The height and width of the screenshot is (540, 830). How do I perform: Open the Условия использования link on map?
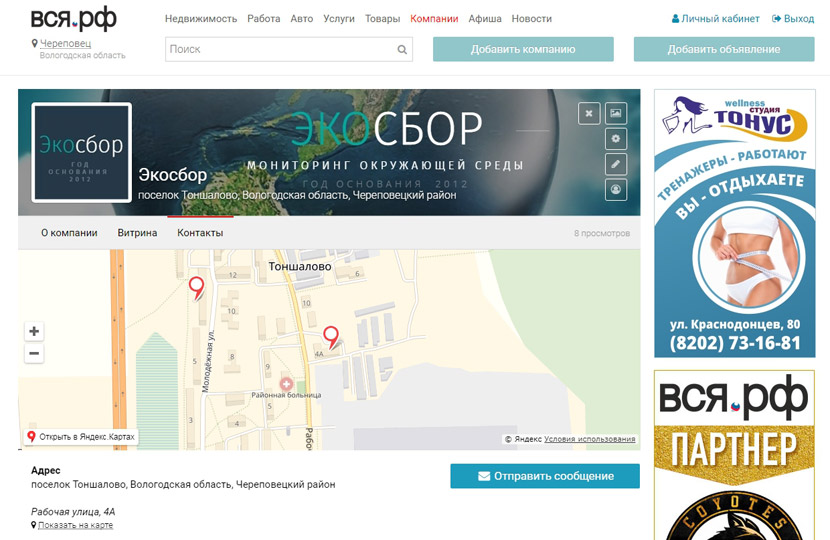pyautogui.click(x=590, y=439)
